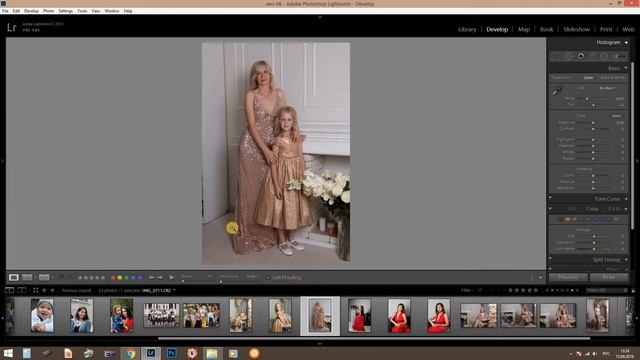Open the second window display icon
Viewport: 640px width, 360px height.
point(21,290)
